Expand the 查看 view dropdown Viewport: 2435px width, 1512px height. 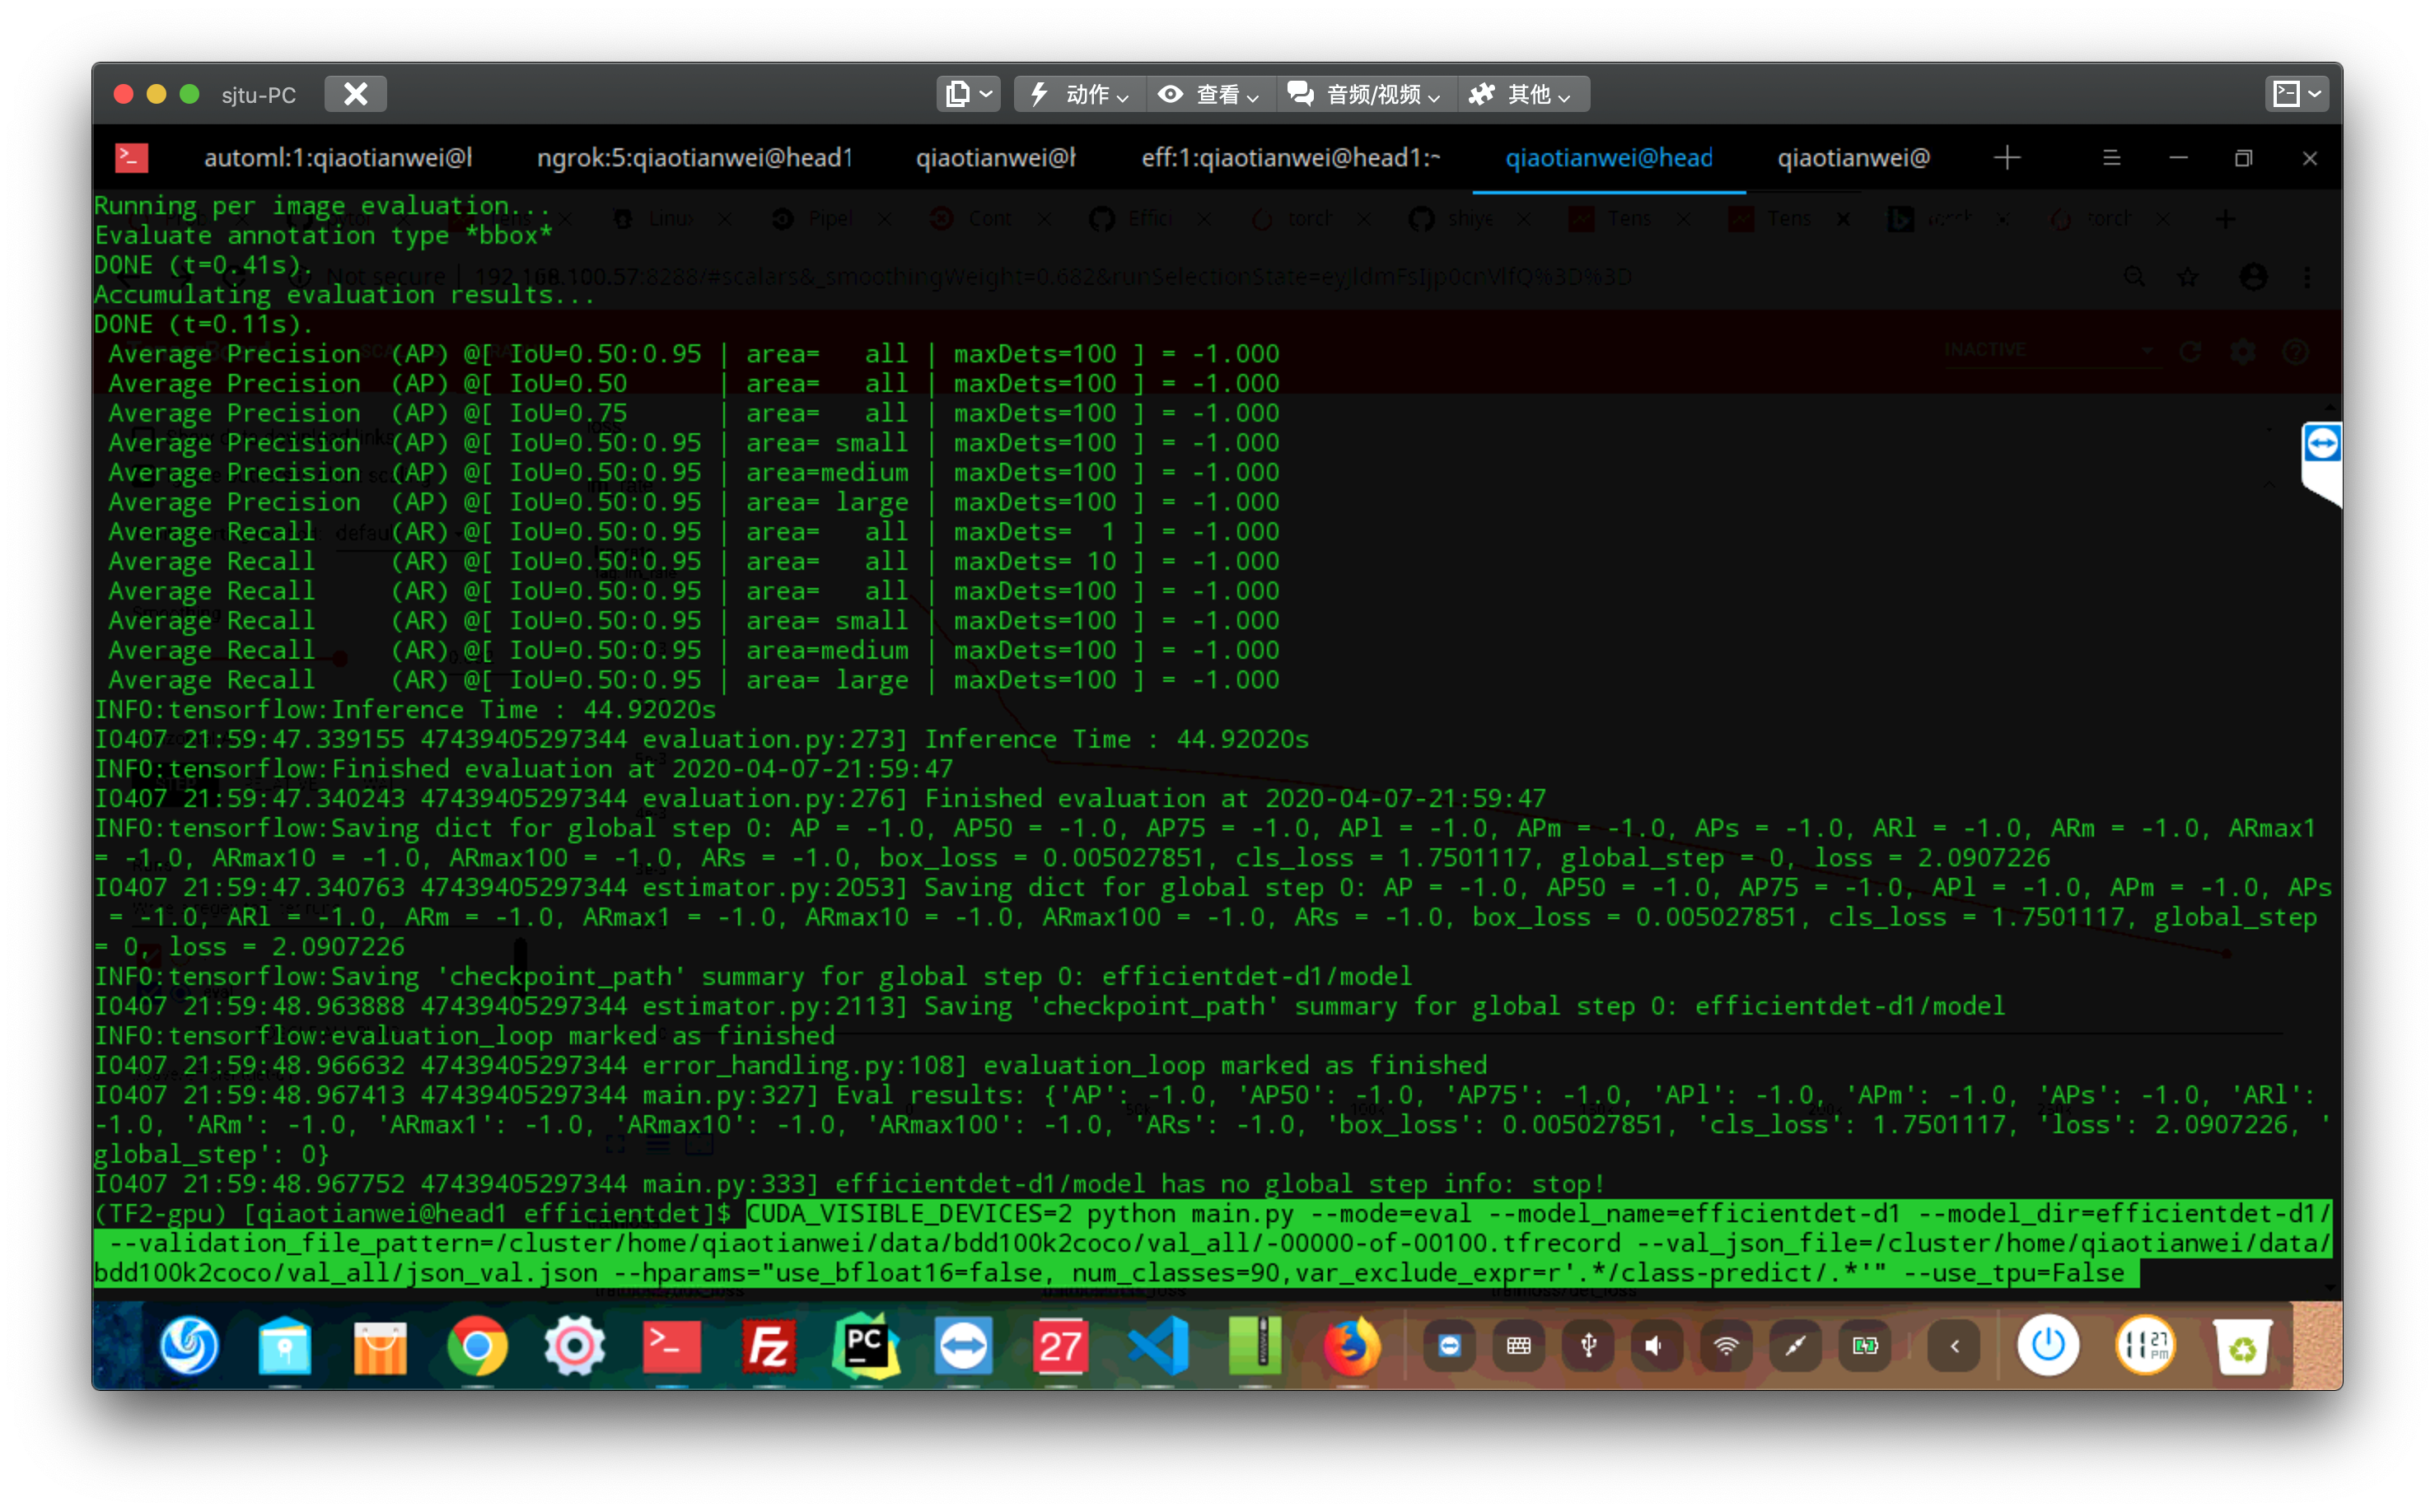click(x=1209, y=94)
